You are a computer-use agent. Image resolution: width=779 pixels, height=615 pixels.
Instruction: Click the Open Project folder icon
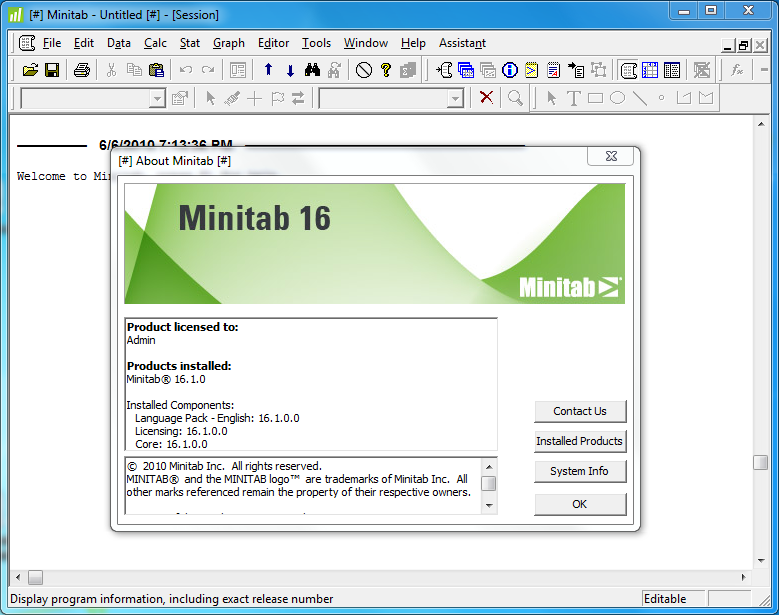30,70
